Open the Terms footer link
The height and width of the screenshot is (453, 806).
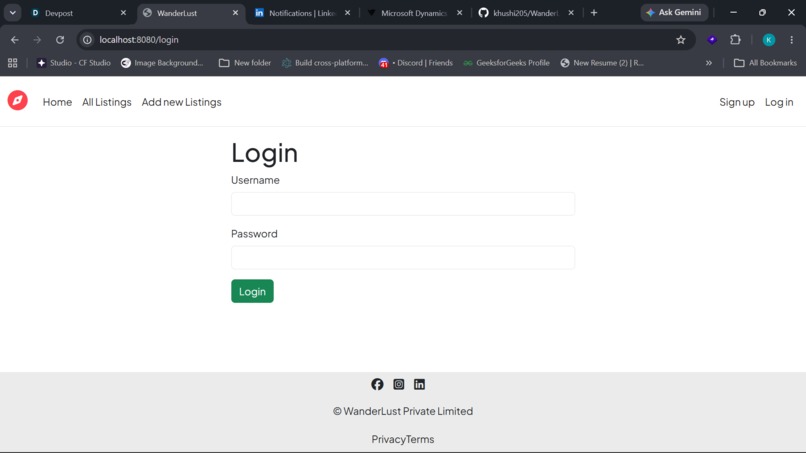click(420, 439)
